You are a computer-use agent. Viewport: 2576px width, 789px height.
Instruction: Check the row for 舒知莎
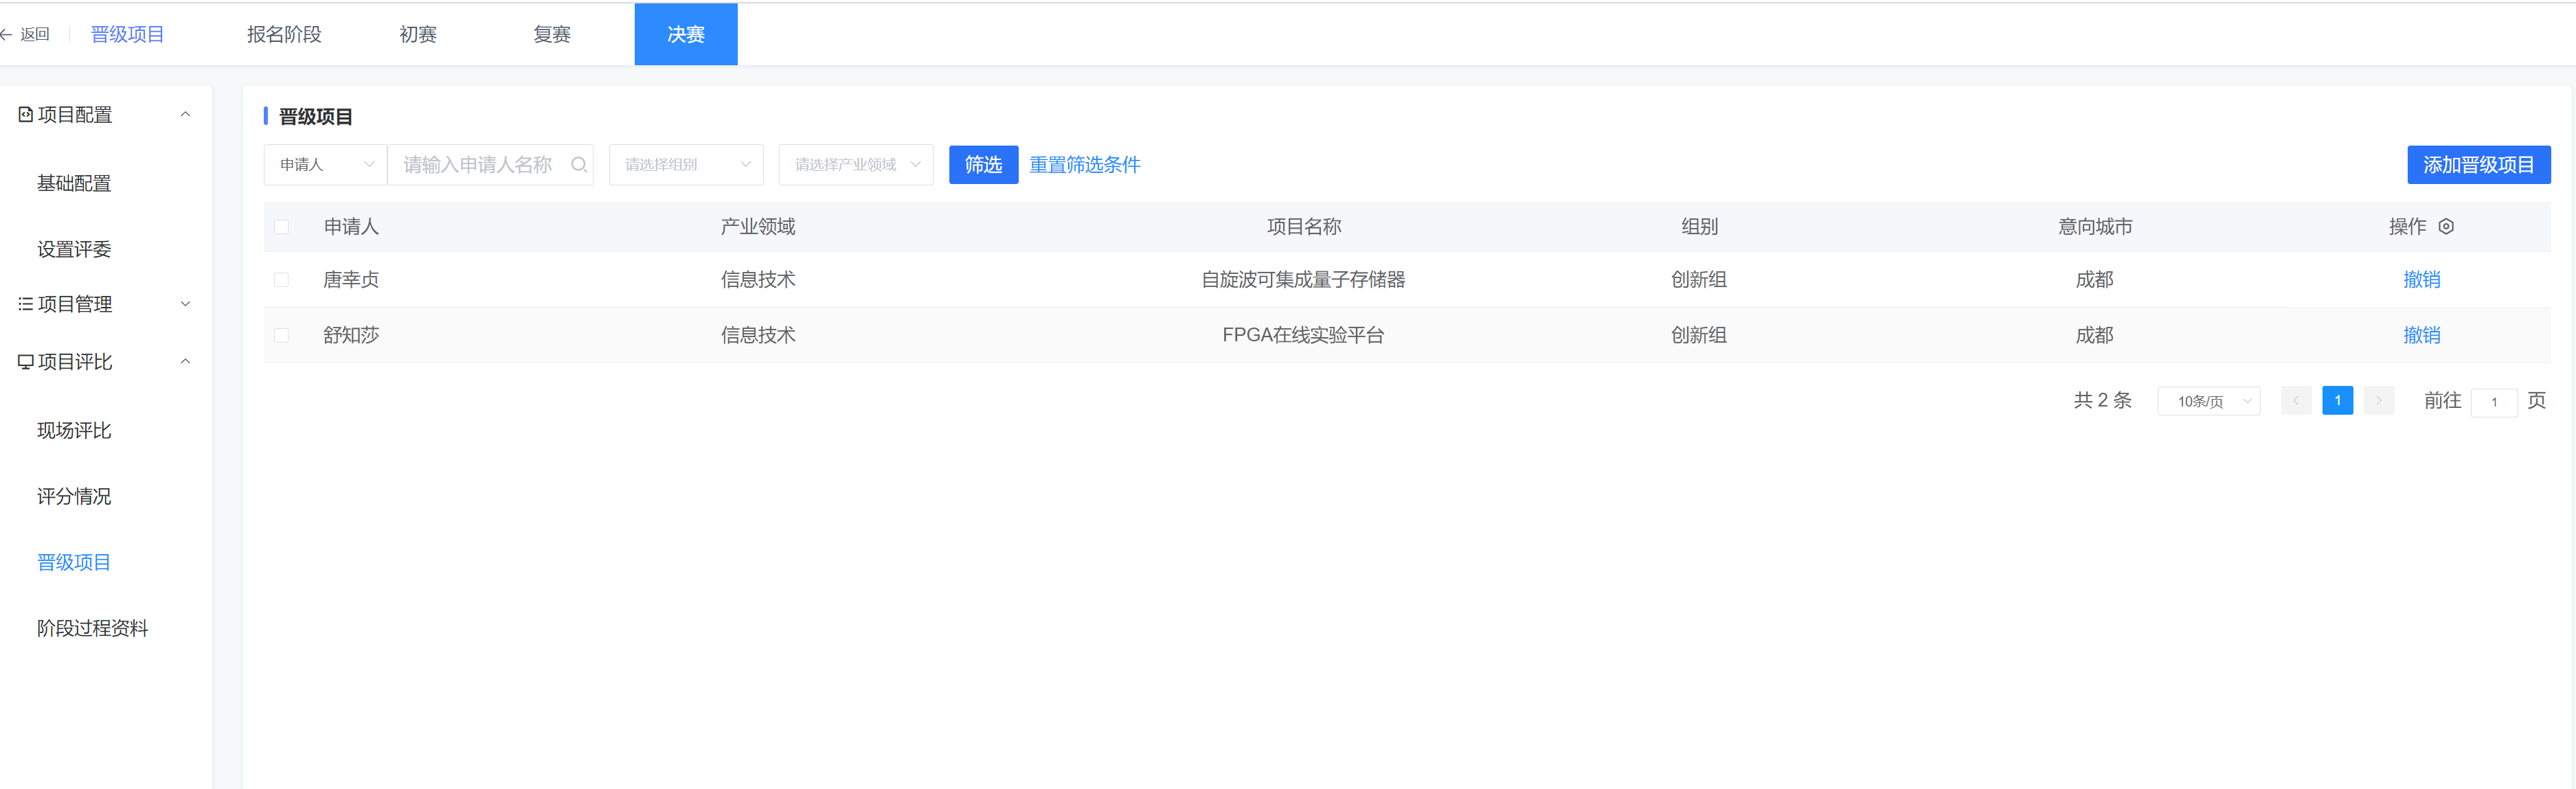pyautogui.click(x=282, y=335)
